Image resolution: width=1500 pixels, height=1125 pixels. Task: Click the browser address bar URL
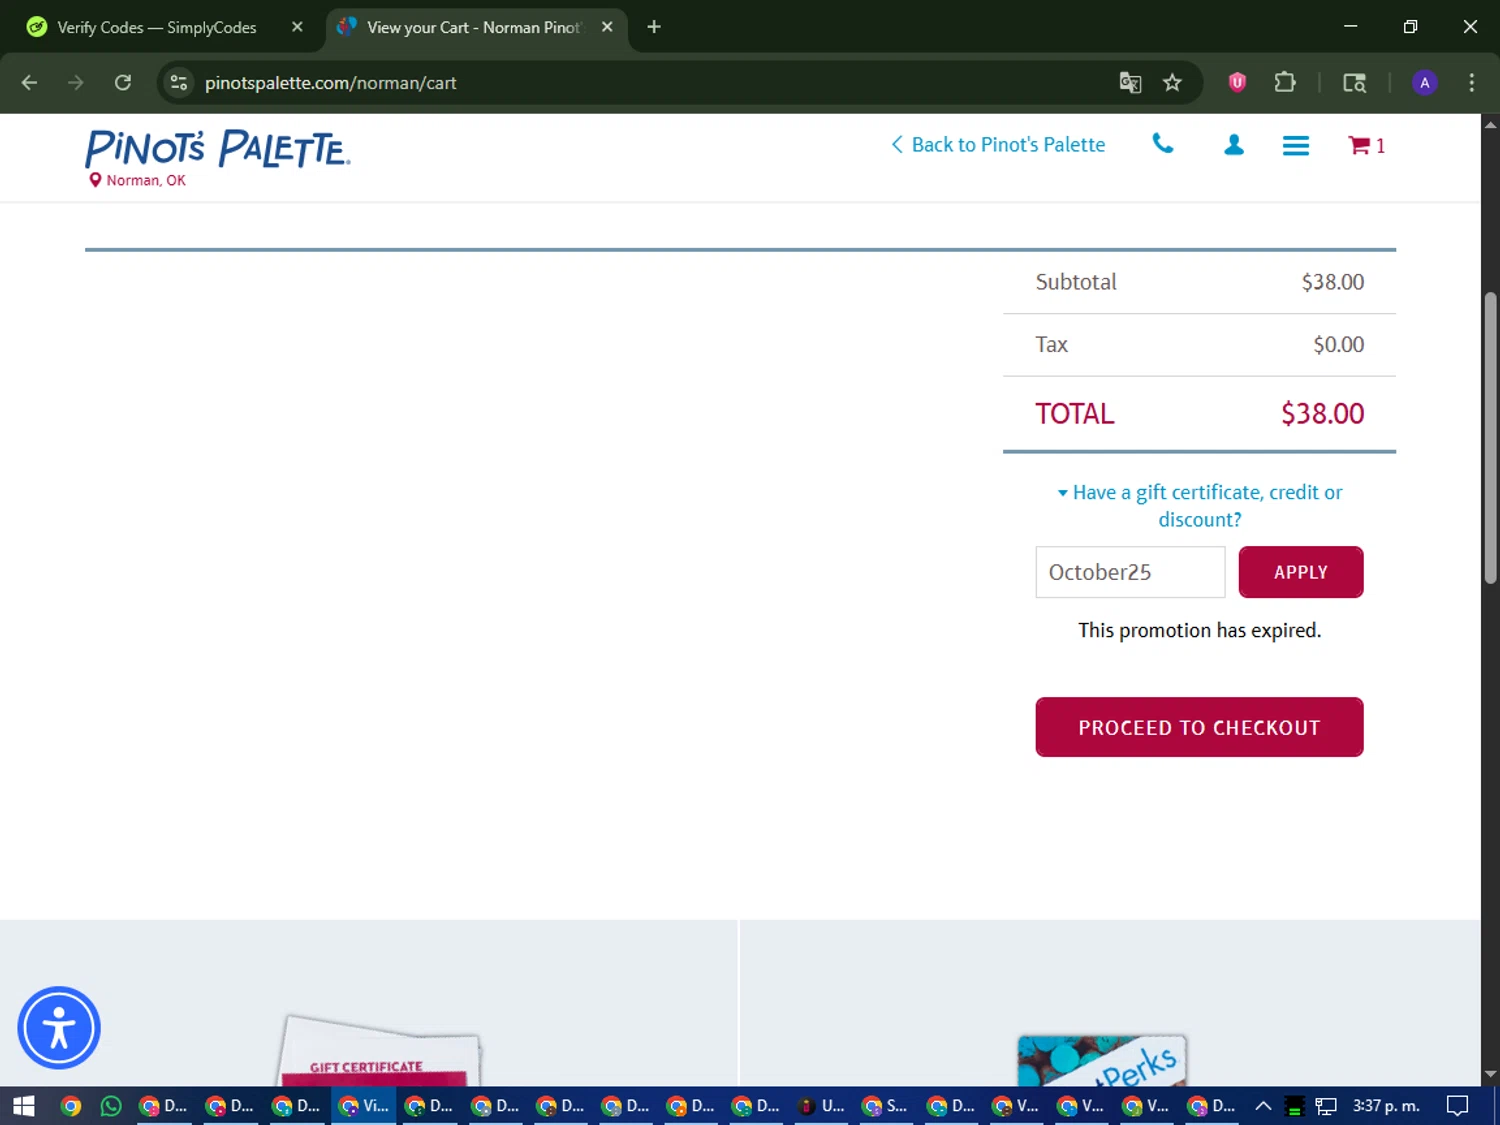331,83
